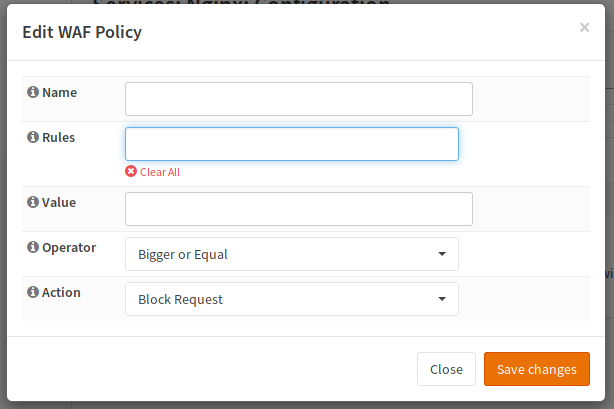Open the Operator dropdown showing Bigger or Equal

pos(291,254)
